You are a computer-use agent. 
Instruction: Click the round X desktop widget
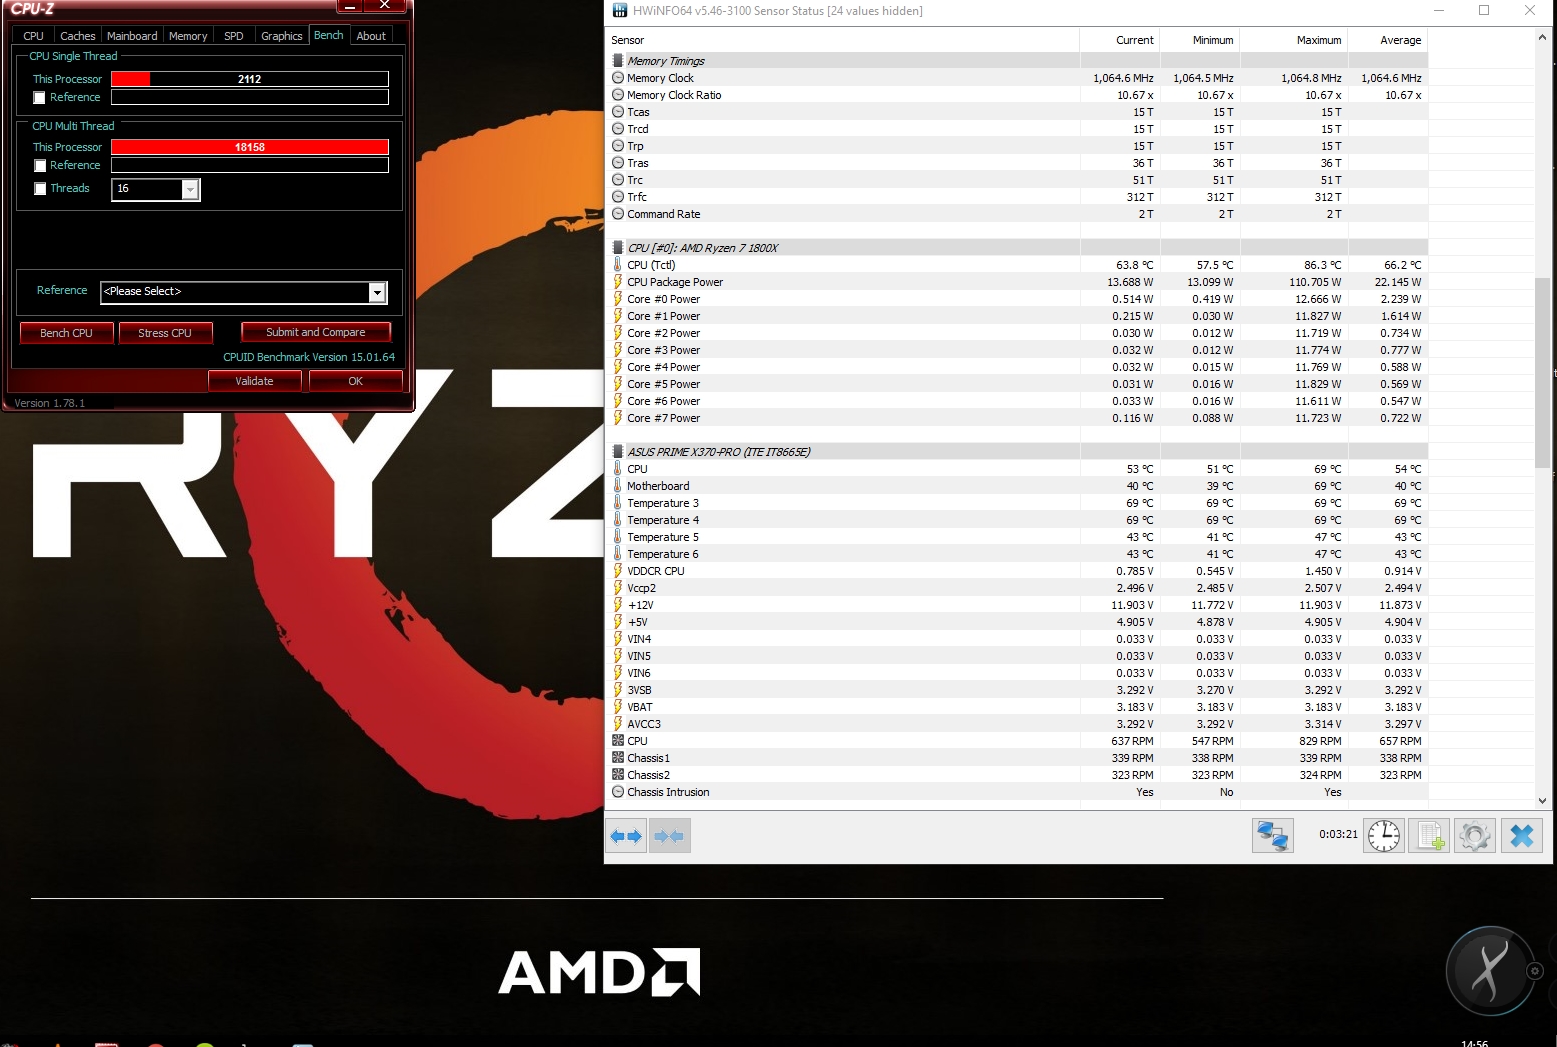coord(1489,971)
